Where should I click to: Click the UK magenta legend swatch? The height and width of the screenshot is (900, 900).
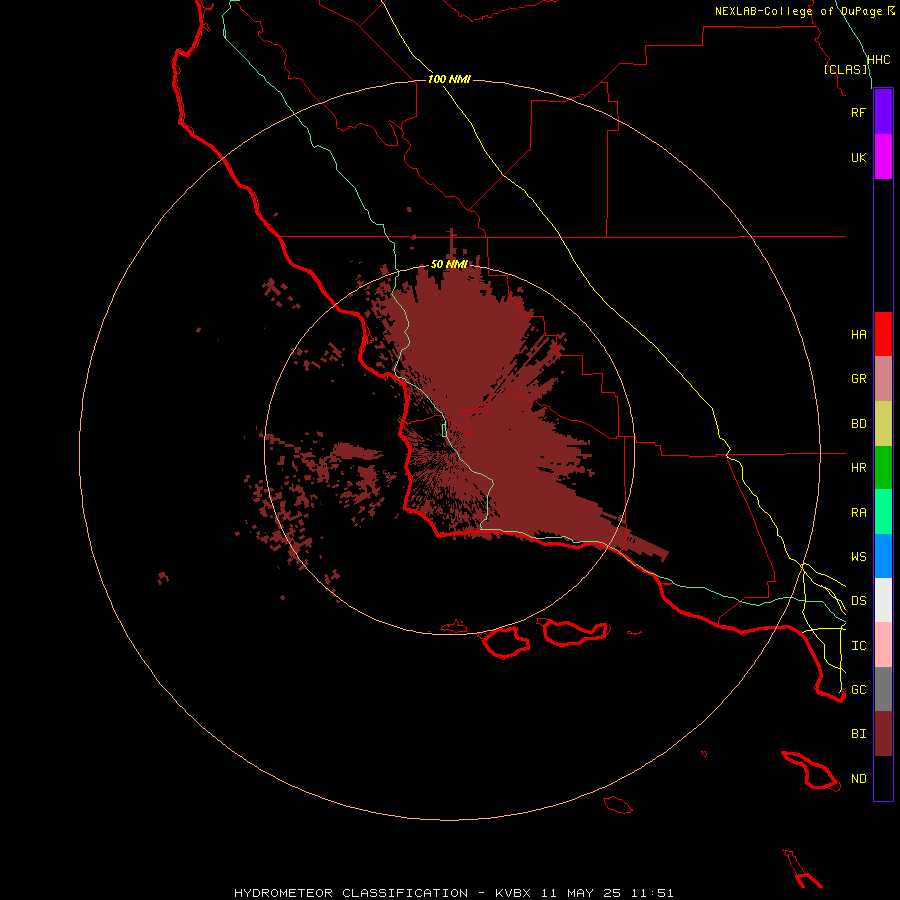pos(883,157)
